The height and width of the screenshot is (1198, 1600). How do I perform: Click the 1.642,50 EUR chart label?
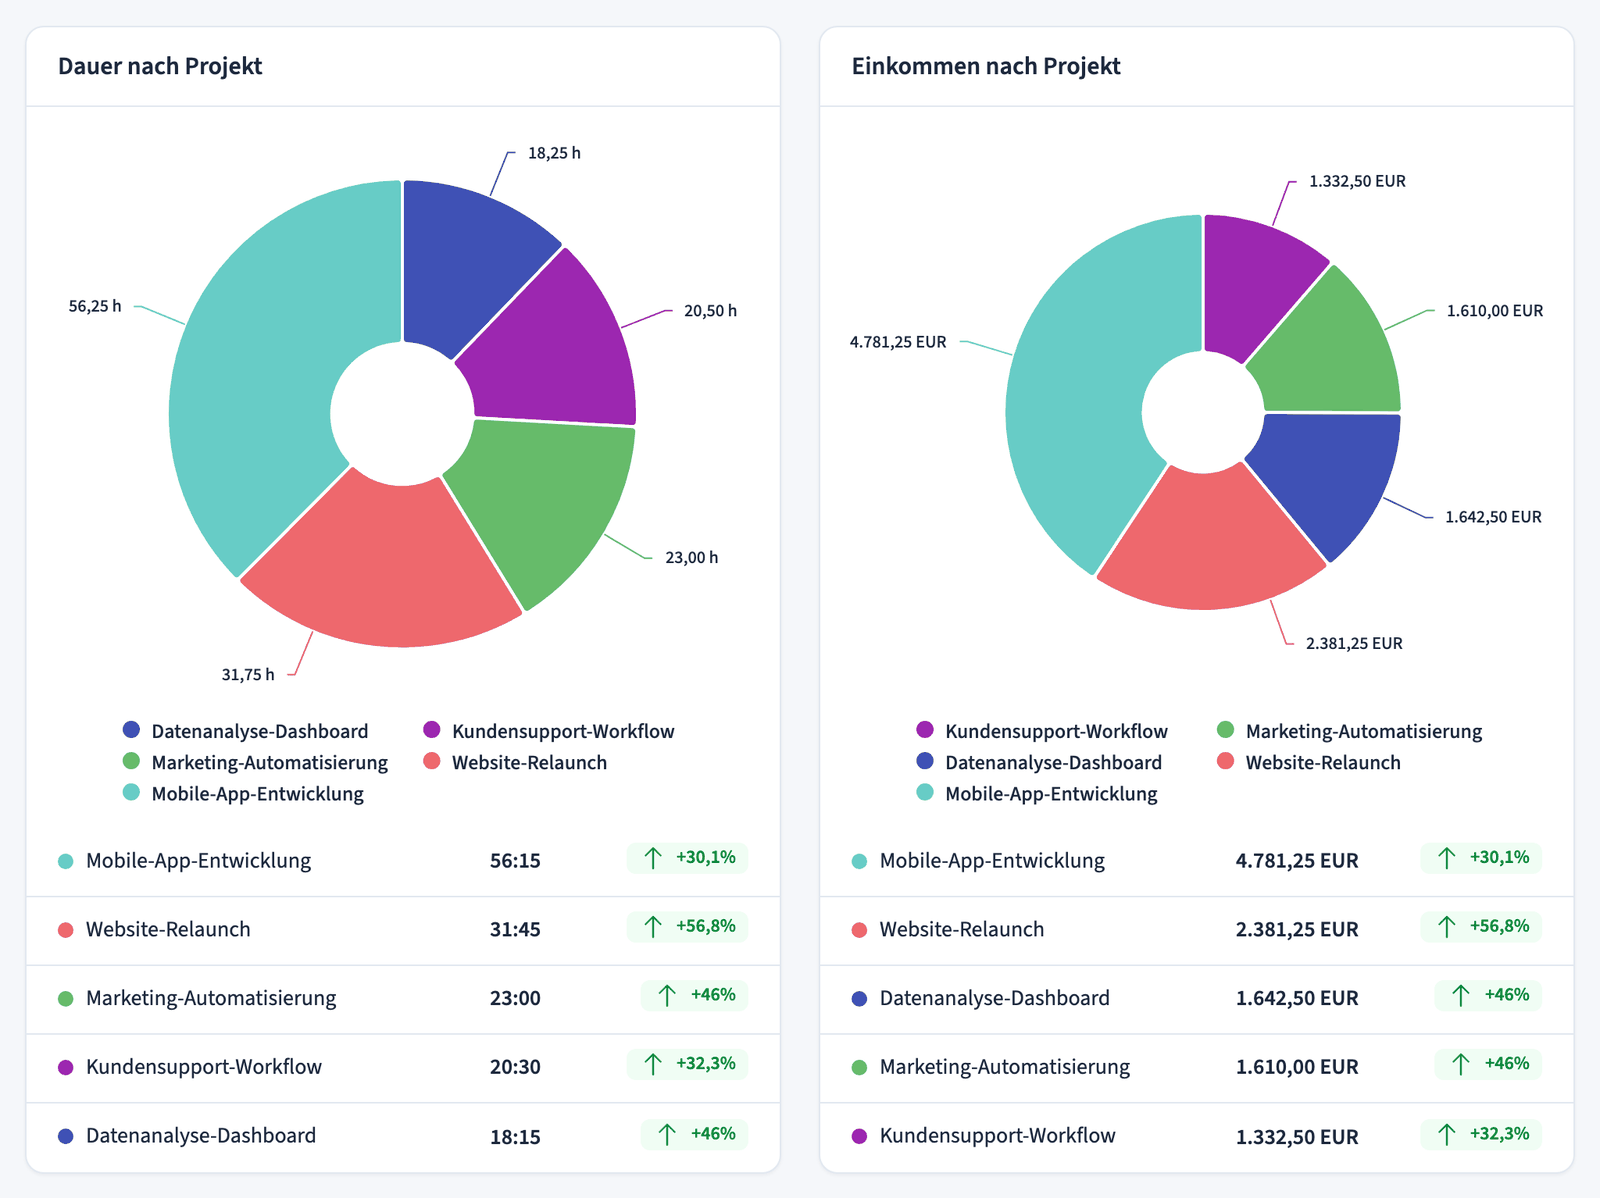(1493, 517)
